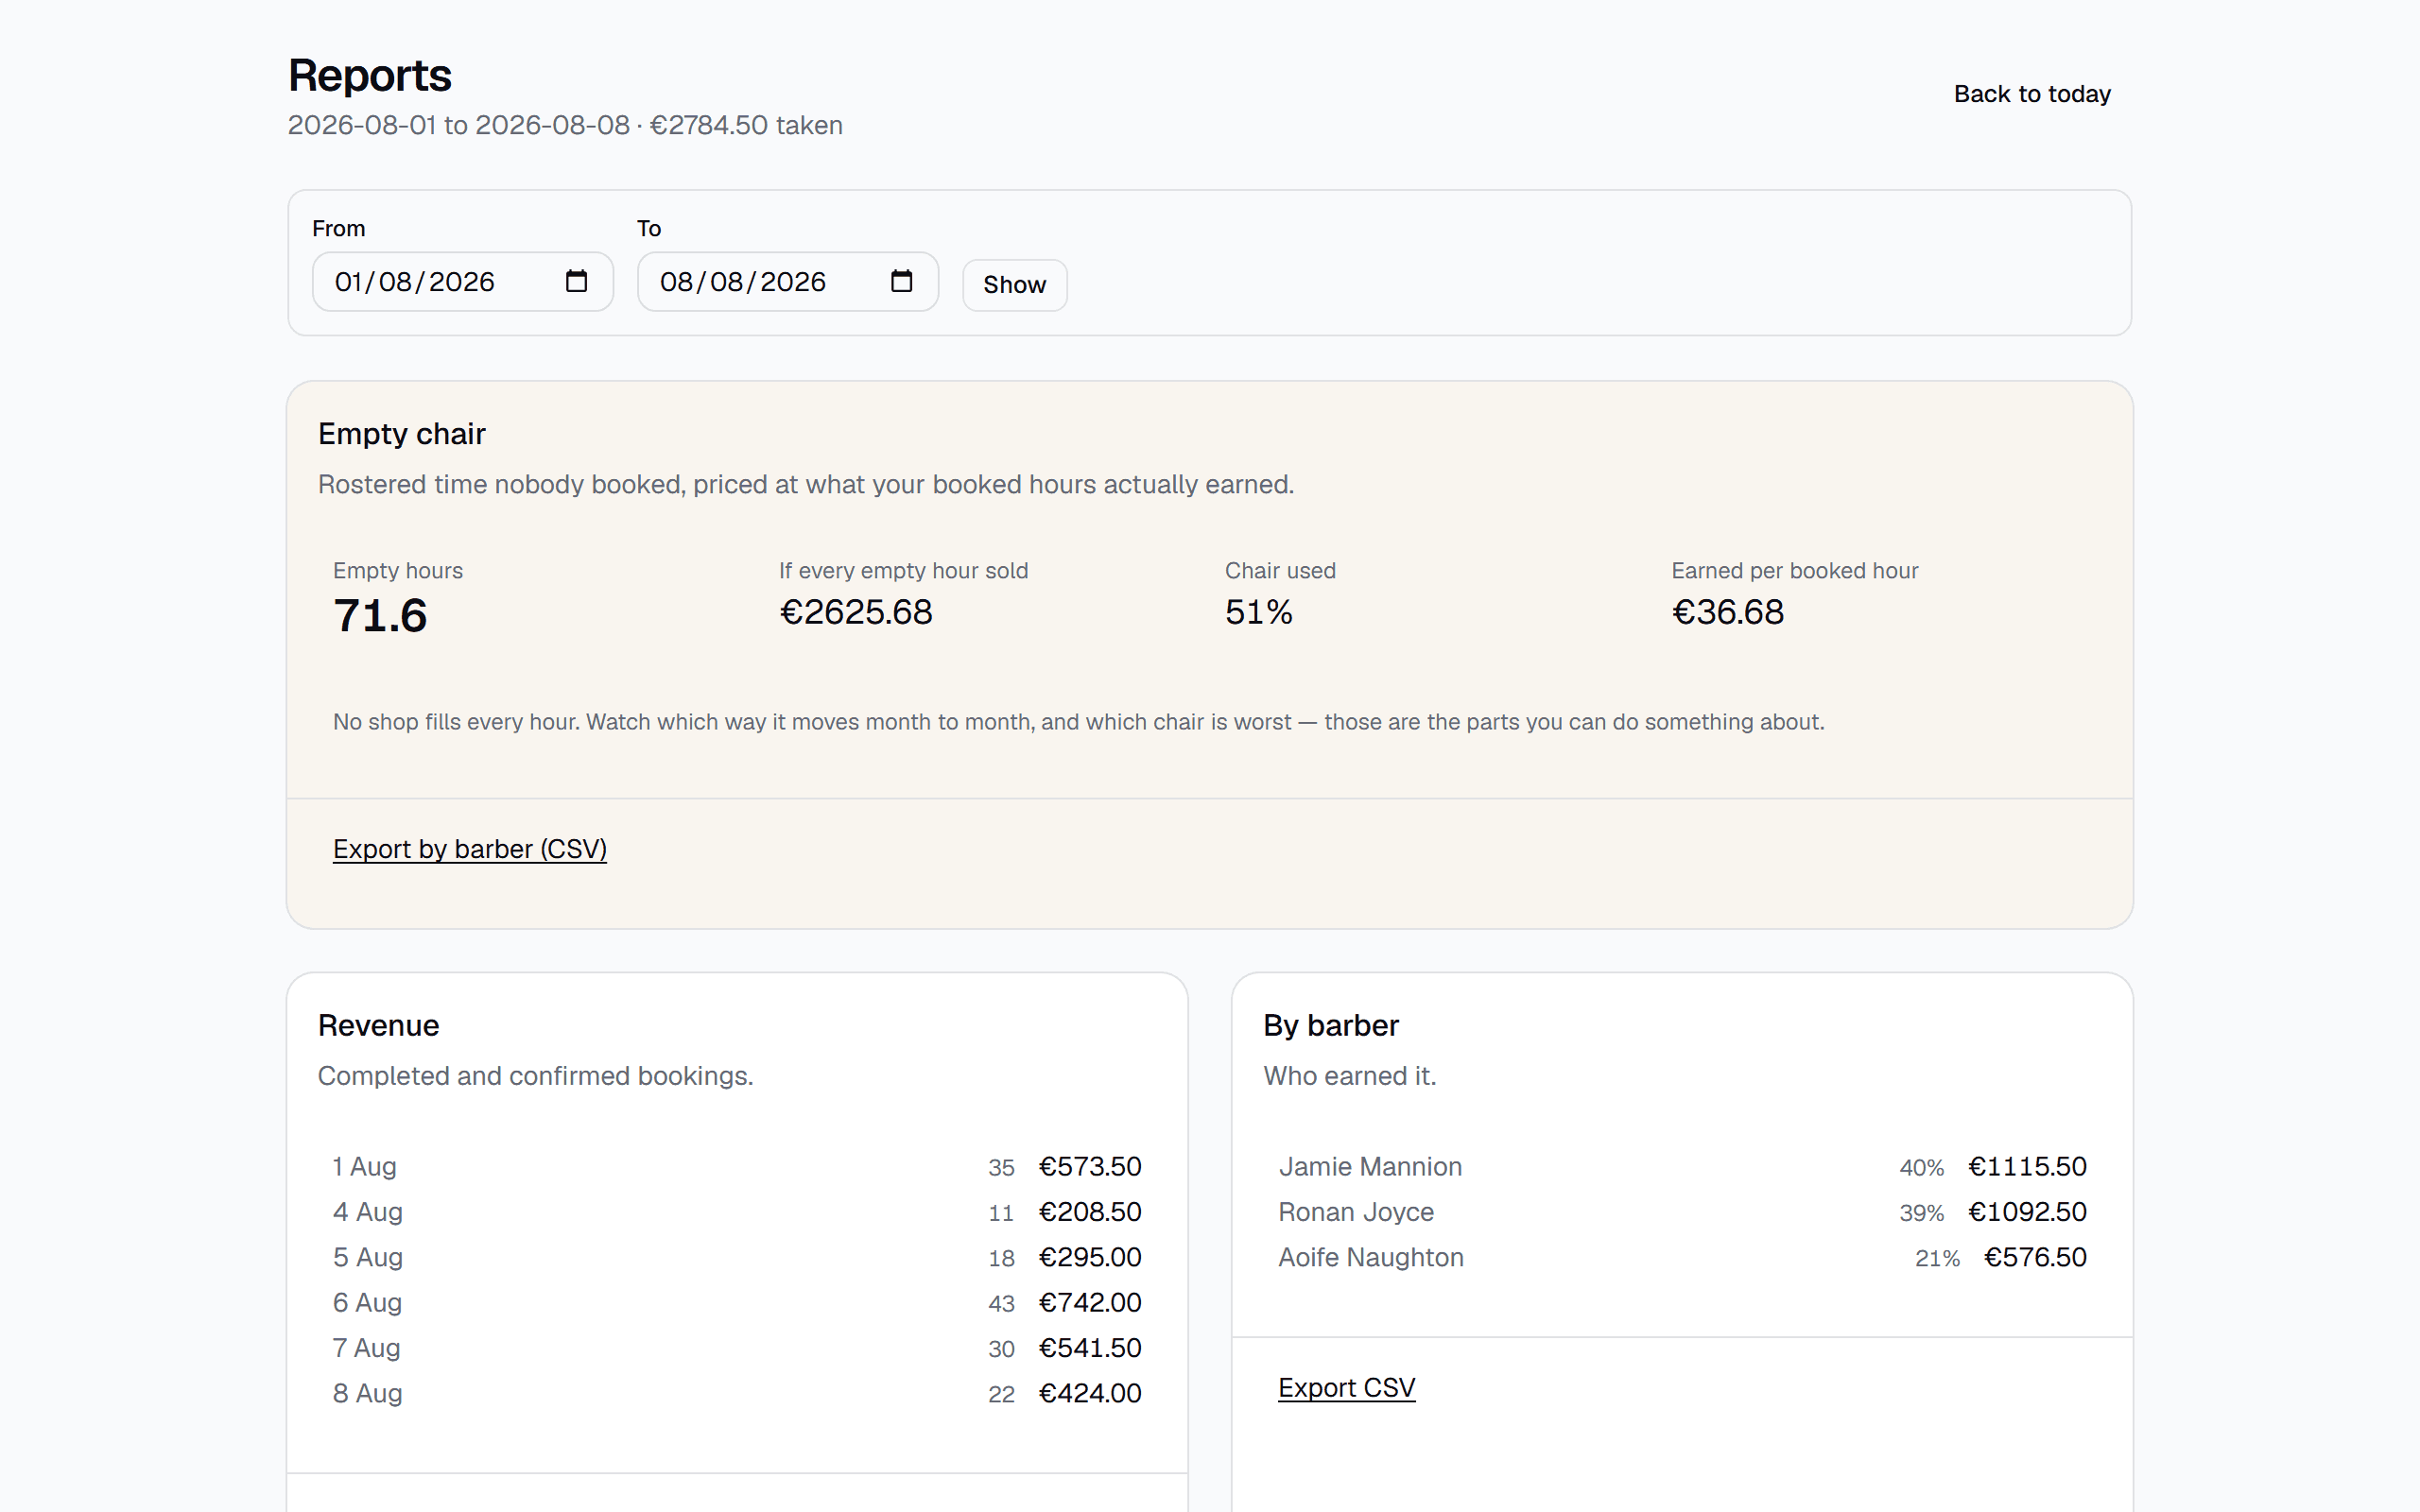The image size is (2420, 1512).
Task: Select Jamie Mannion in By barber
Action: pyautogui.click(x=1370, y=1167)
